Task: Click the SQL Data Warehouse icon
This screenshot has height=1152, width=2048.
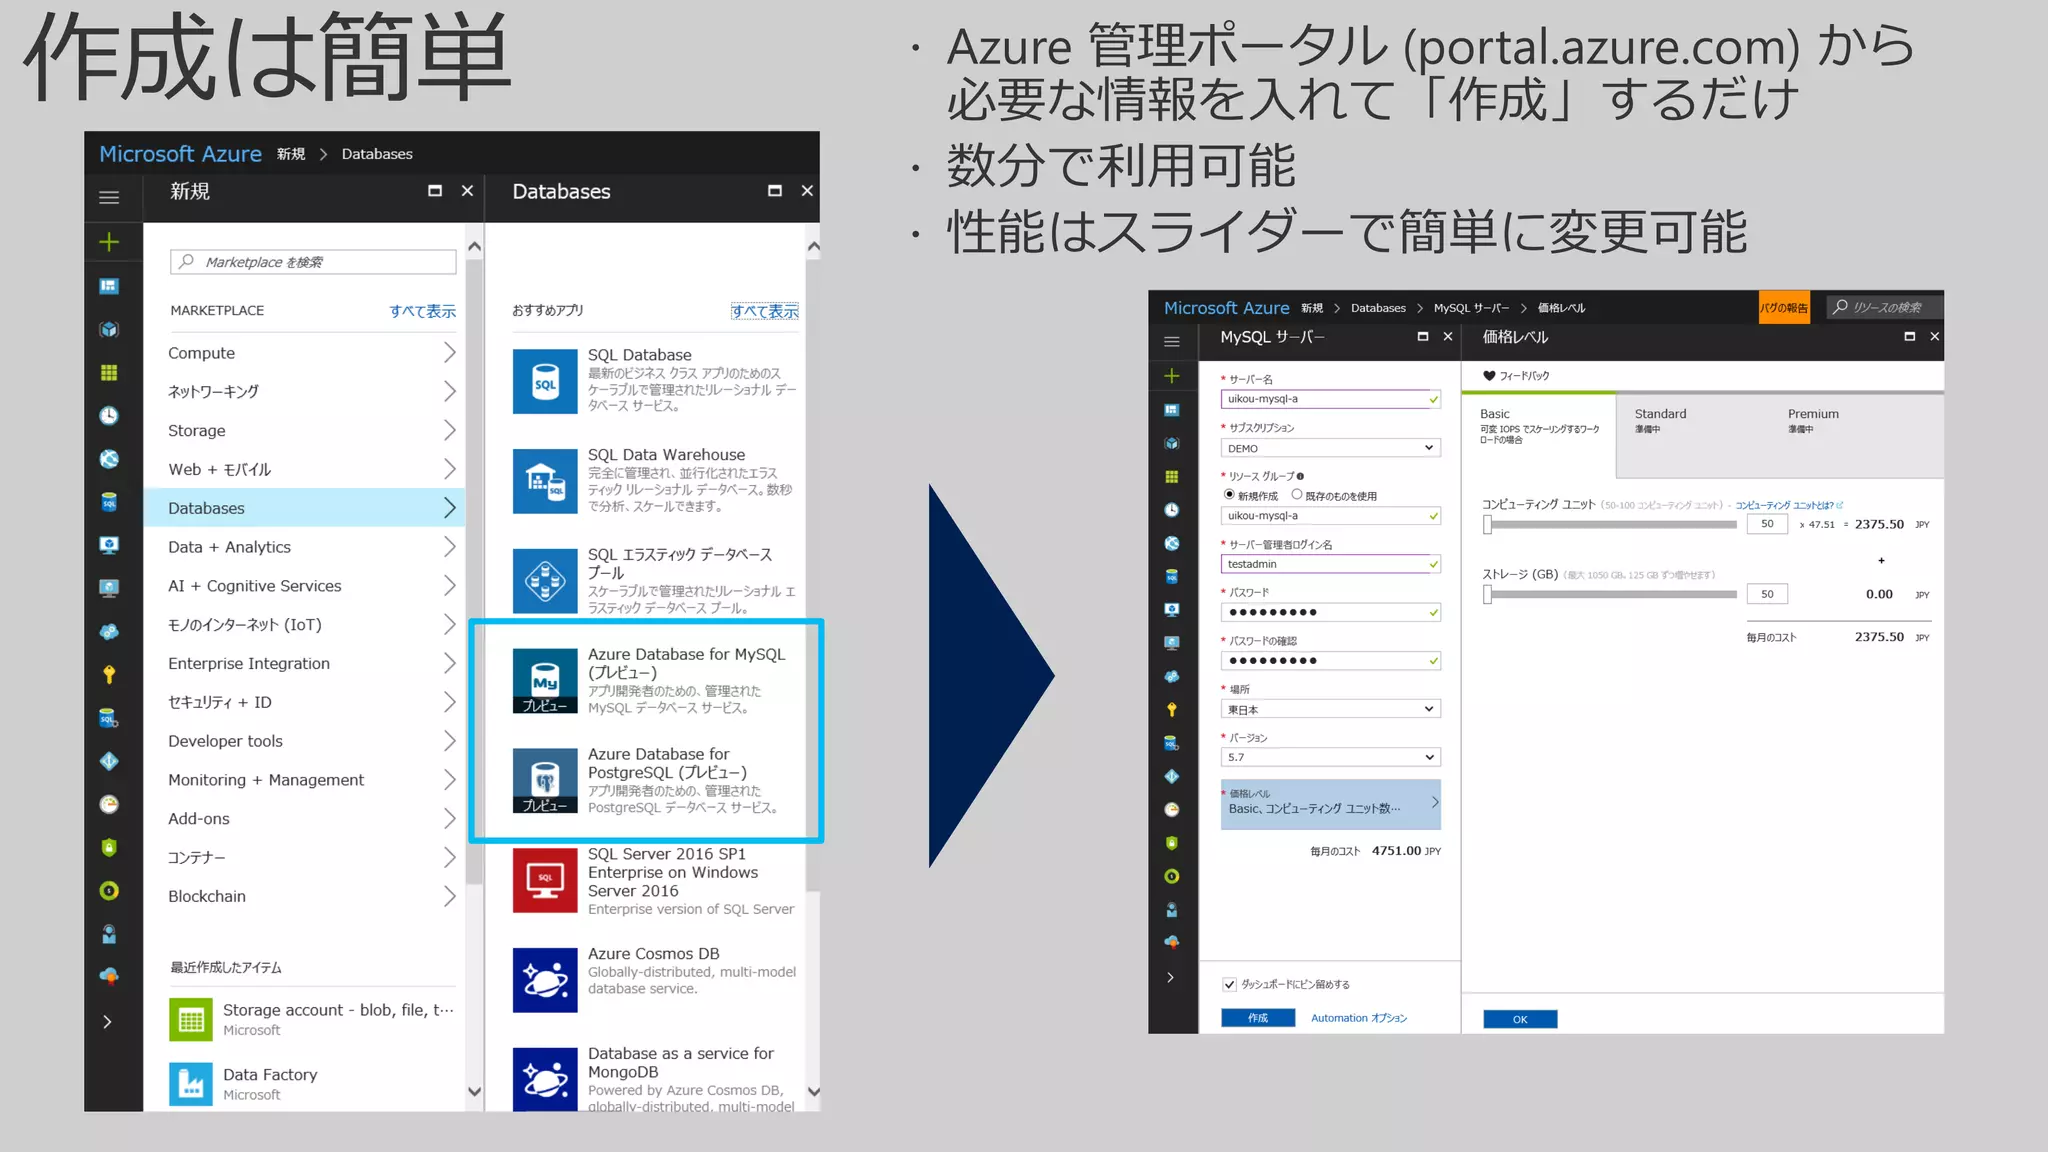Action: pos(545,481)
